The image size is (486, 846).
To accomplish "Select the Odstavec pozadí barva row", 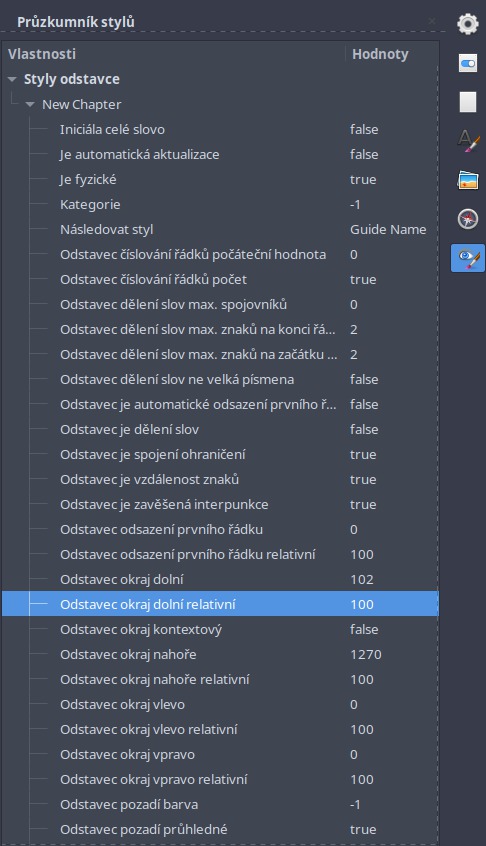I will click(x=220, y=804).
